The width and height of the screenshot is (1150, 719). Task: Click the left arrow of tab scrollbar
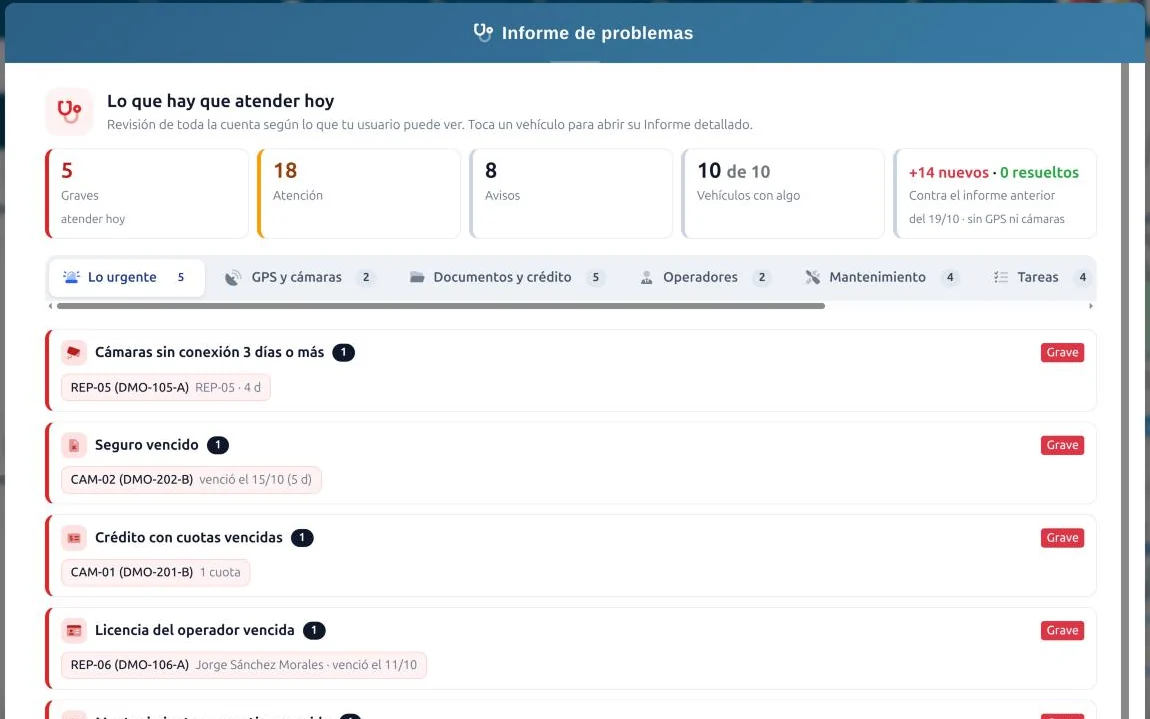50,306
